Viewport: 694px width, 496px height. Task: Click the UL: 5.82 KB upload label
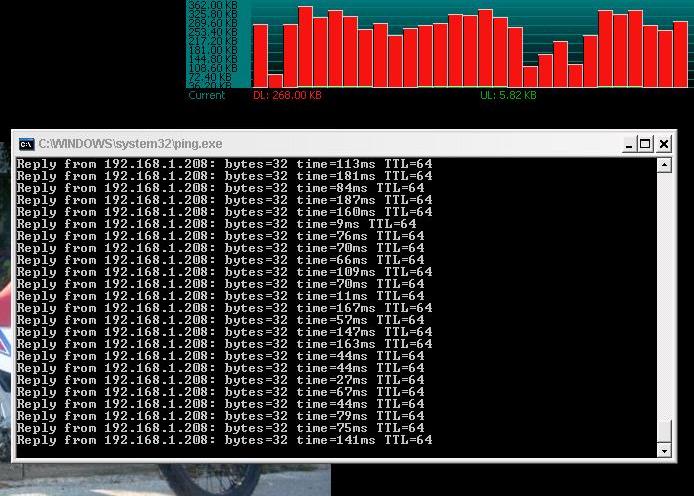click(x=508, y=96)
